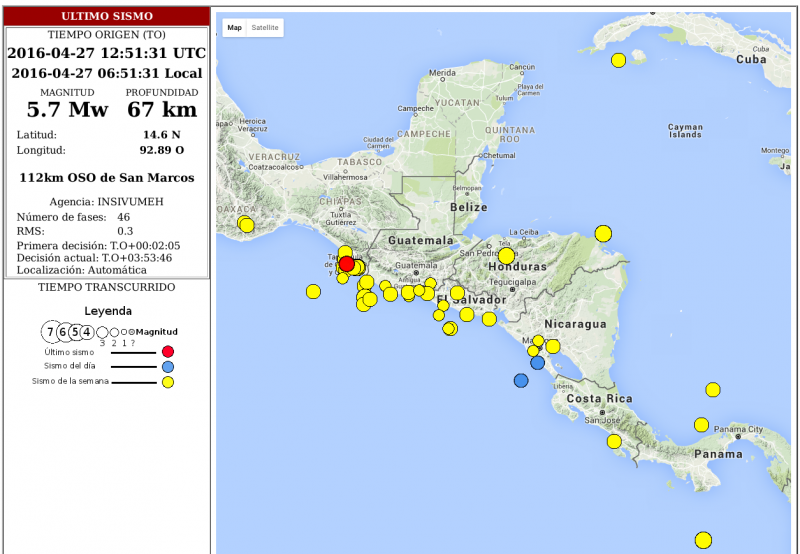
Task: Select yellow marker at bottom edge below Panama
Action: pos(703,540)
